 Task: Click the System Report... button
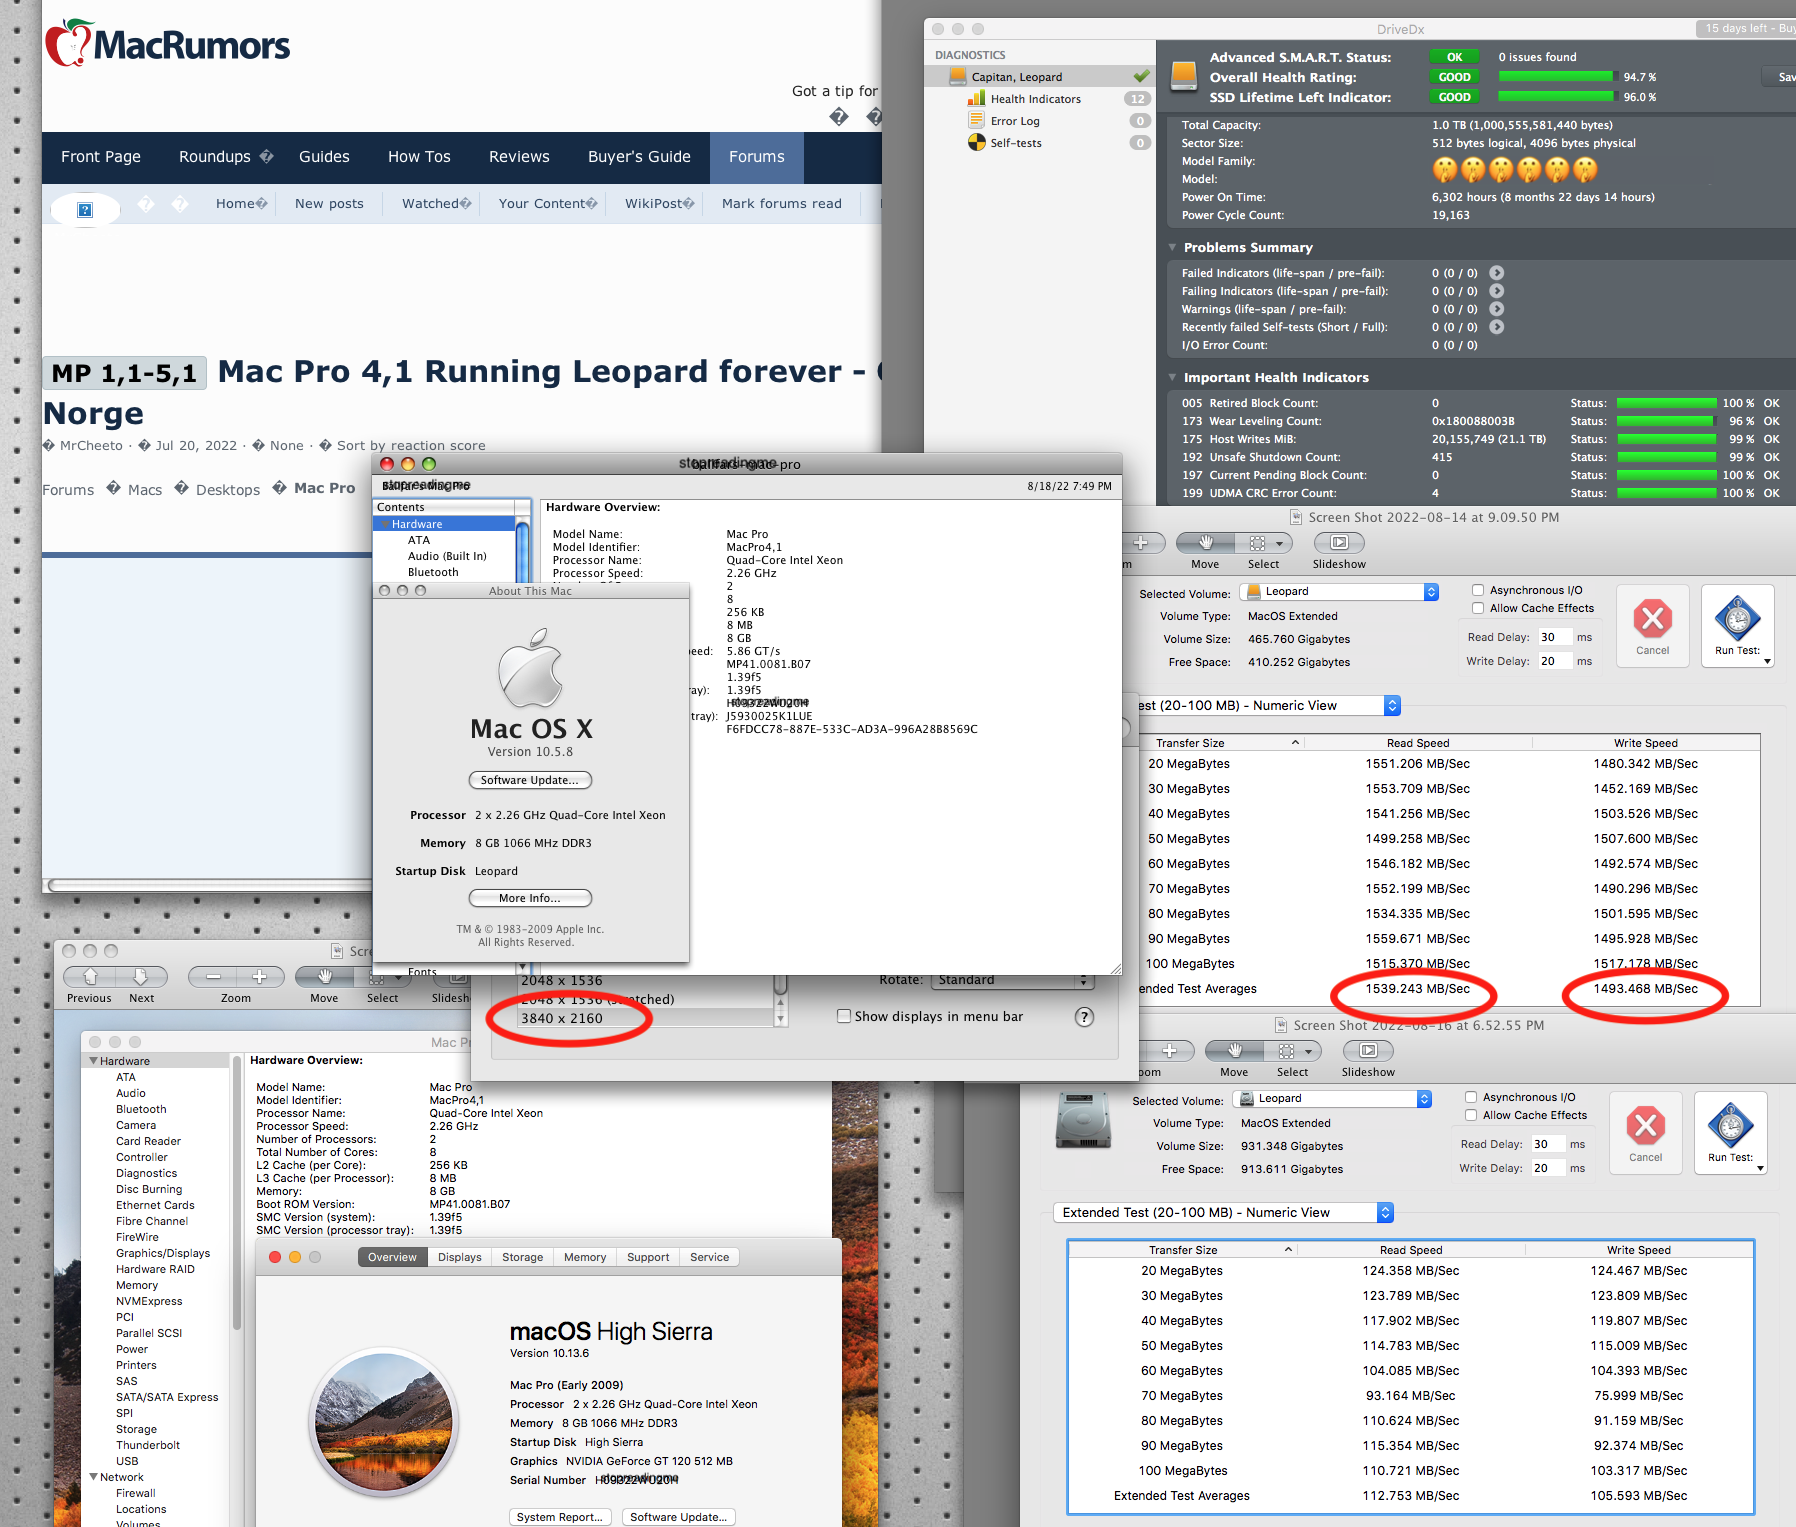point(560,1517)
